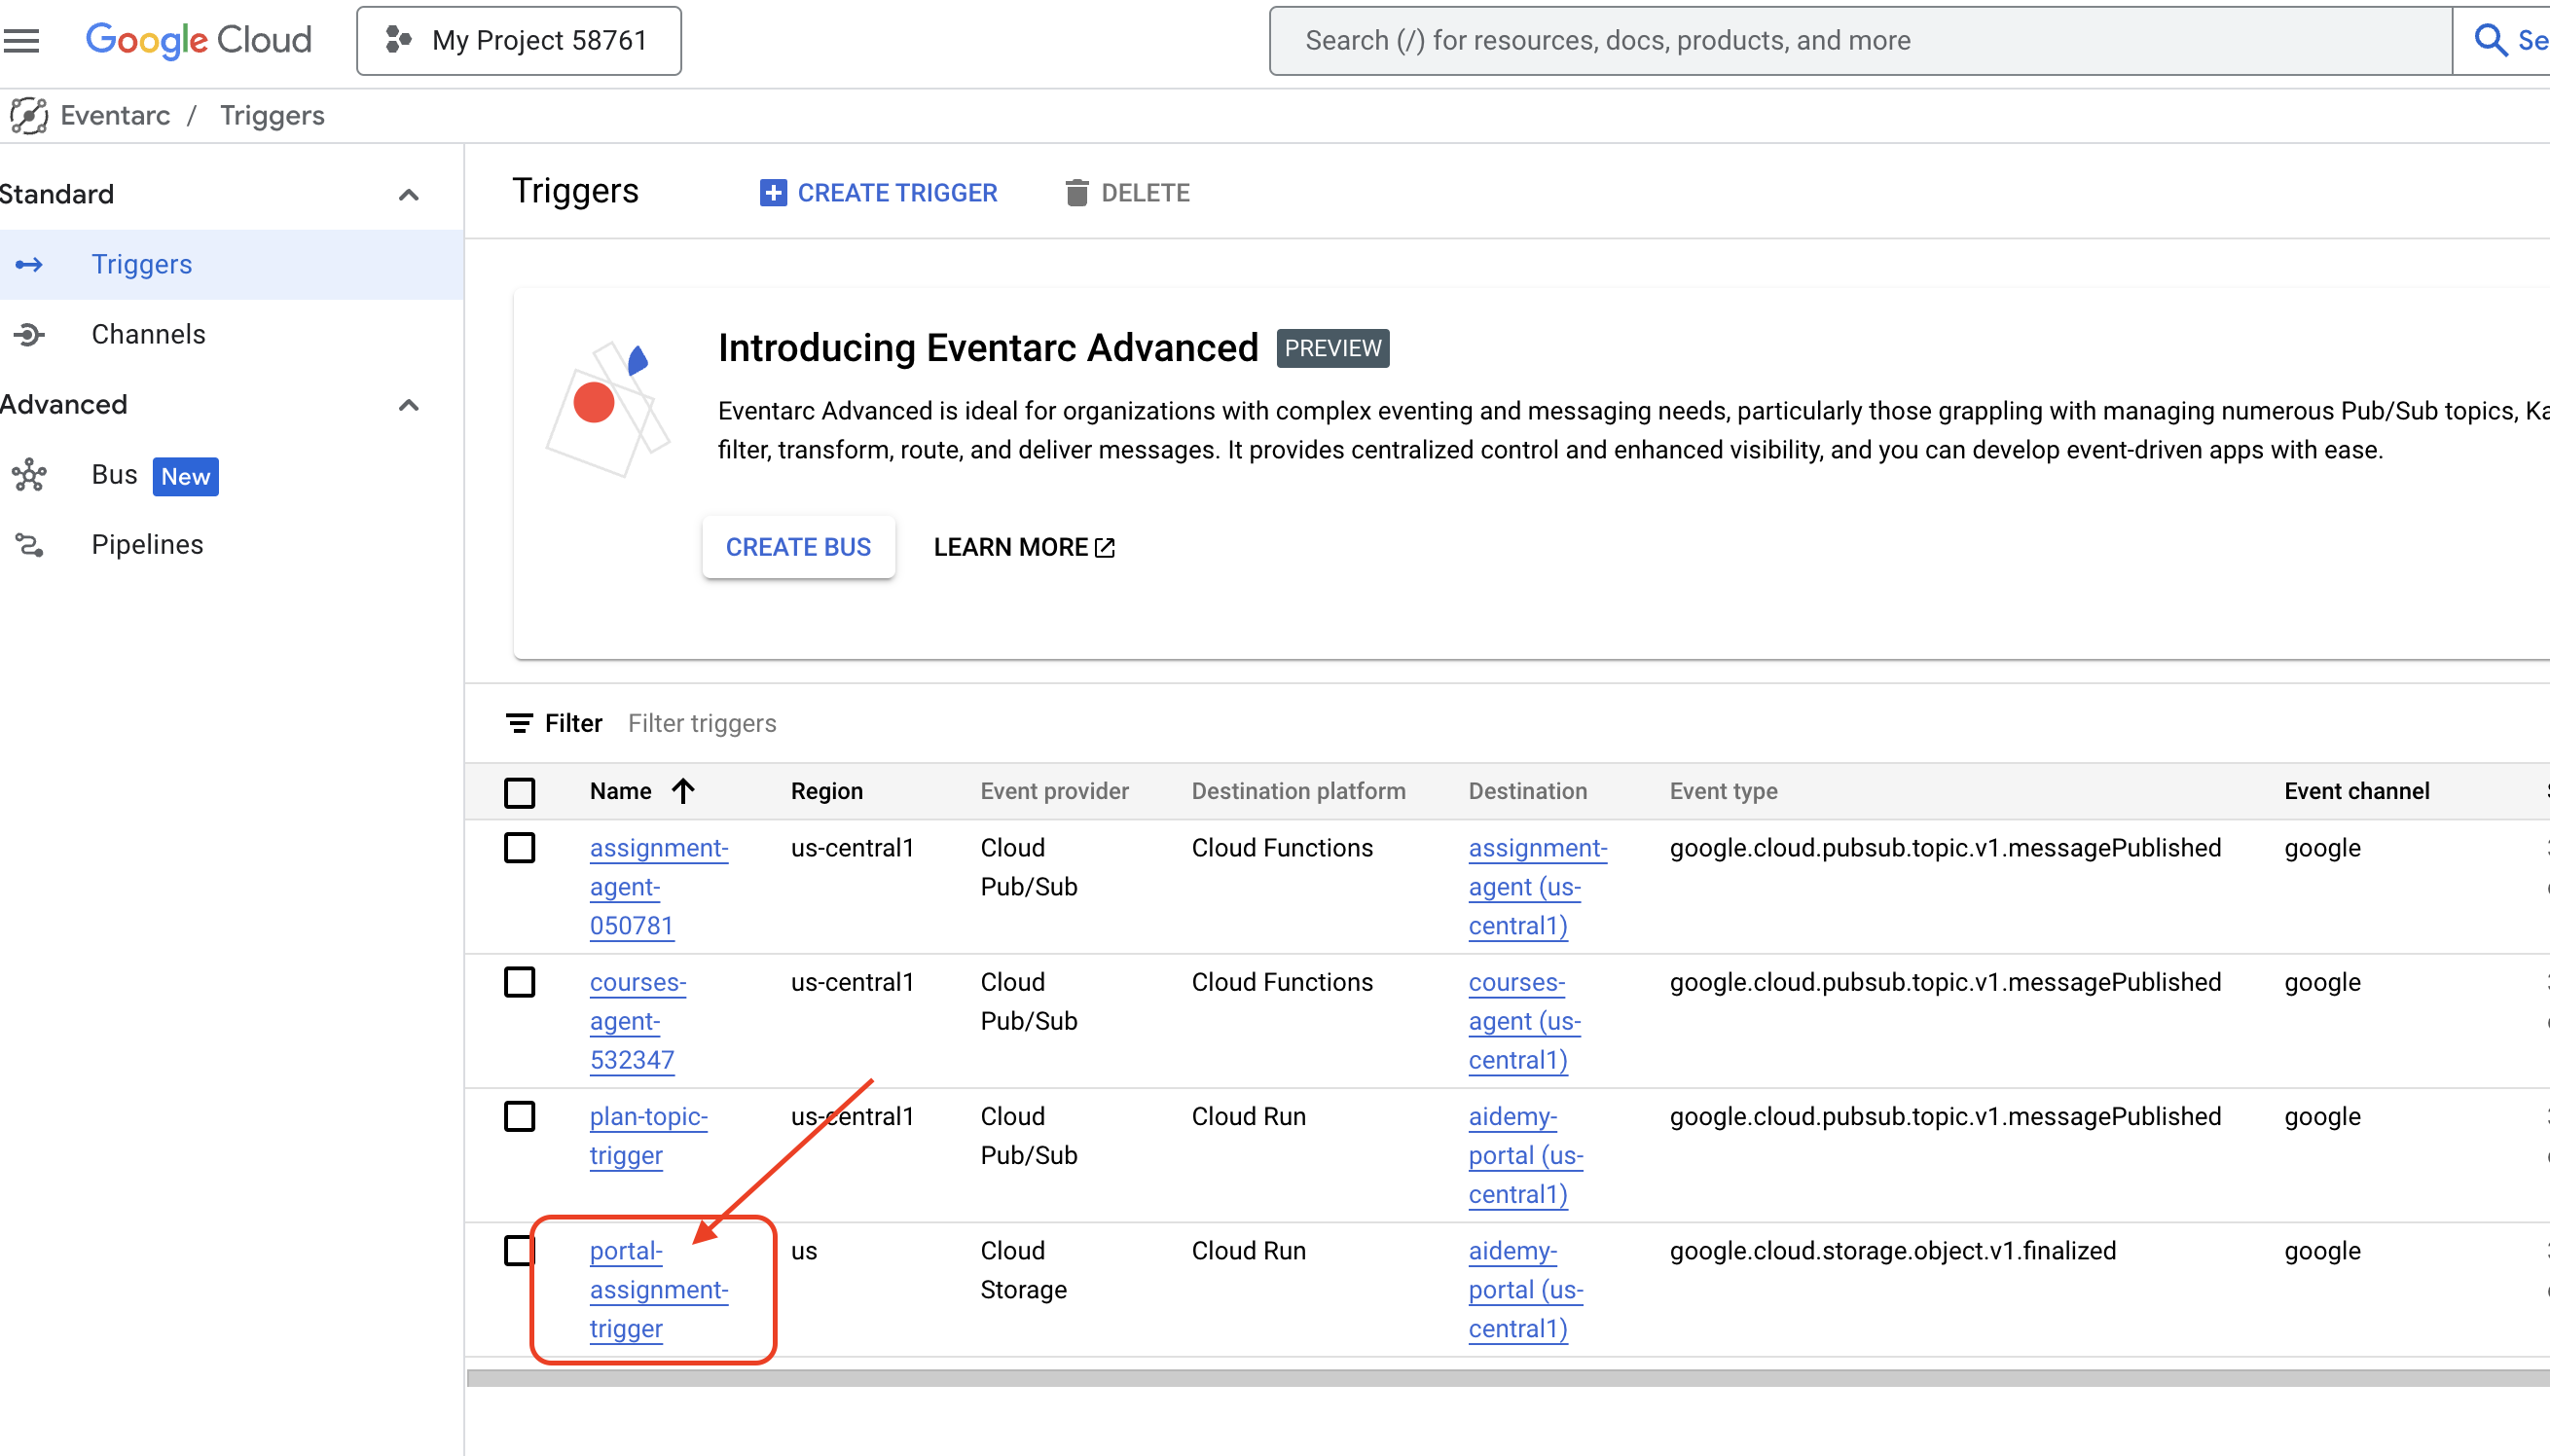2550x1456 pixels.
Task: Click the courses-agent-532347 trigger link
Action: tap(636, 1020)
